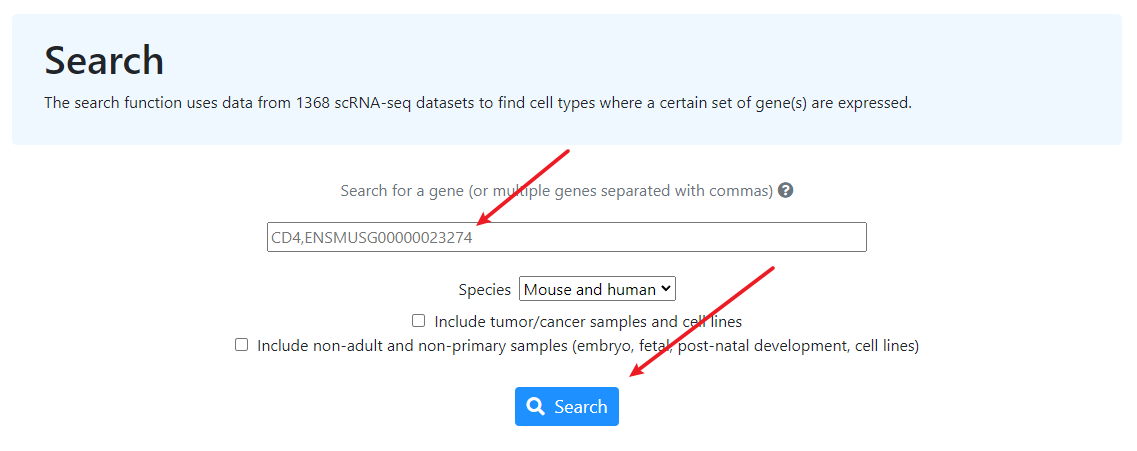Open the Species dropdown menu
1137x451 pixels.
[x=598, y=289]
